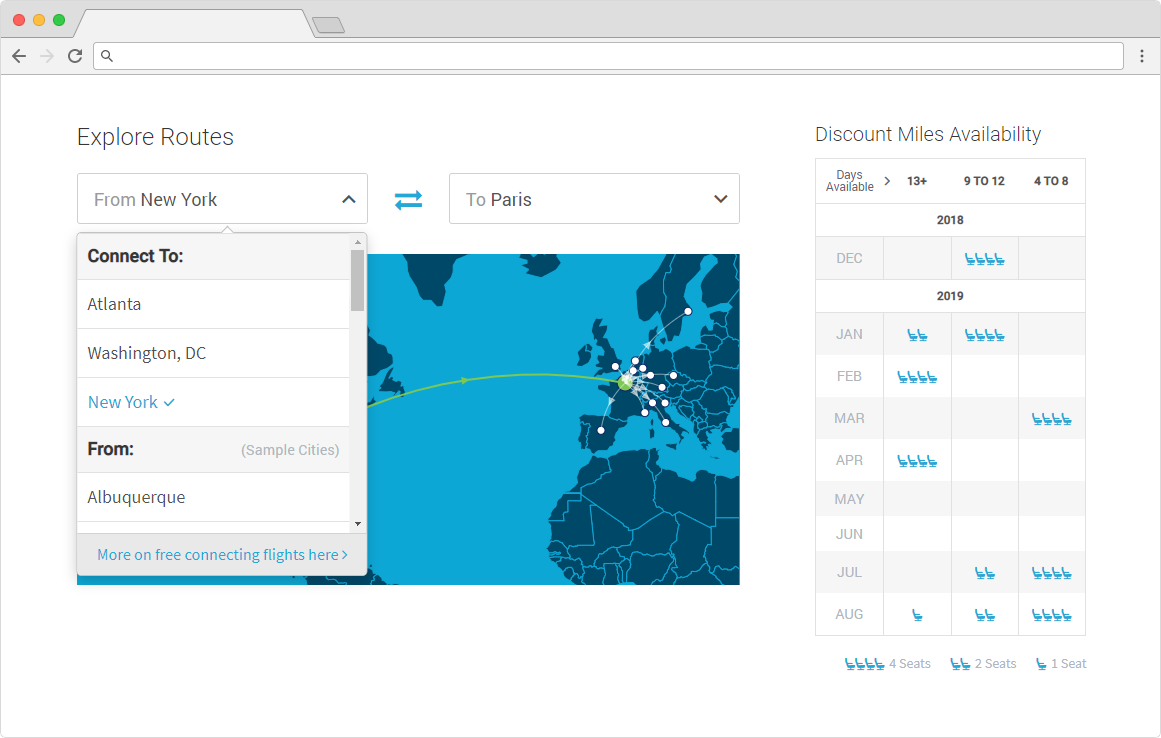1161x738 pixels.
Task: Select the four-seat icon in MAR 4 TO 8 column
Action: (1051, 418)
